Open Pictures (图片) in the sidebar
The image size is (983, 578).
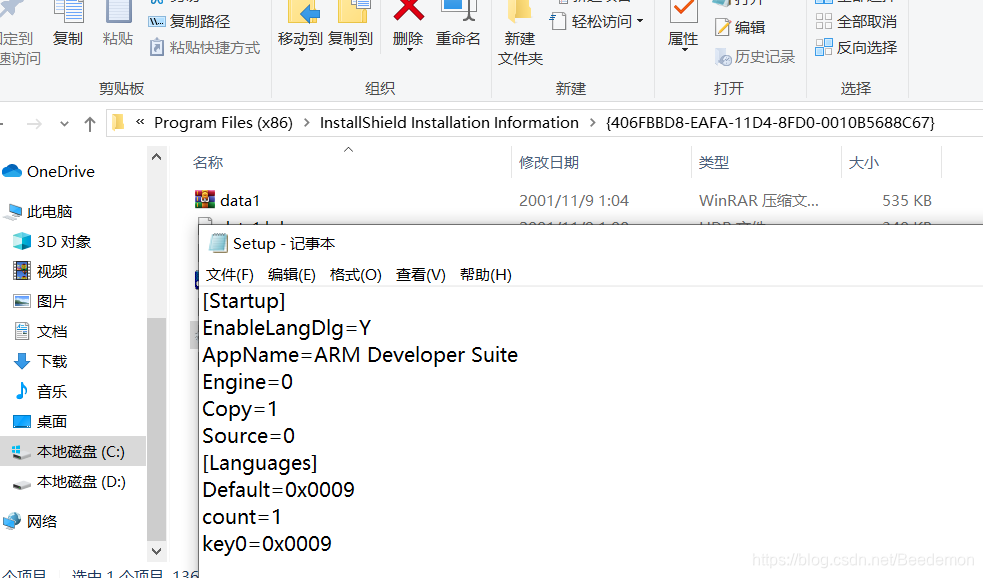(41, 302)
